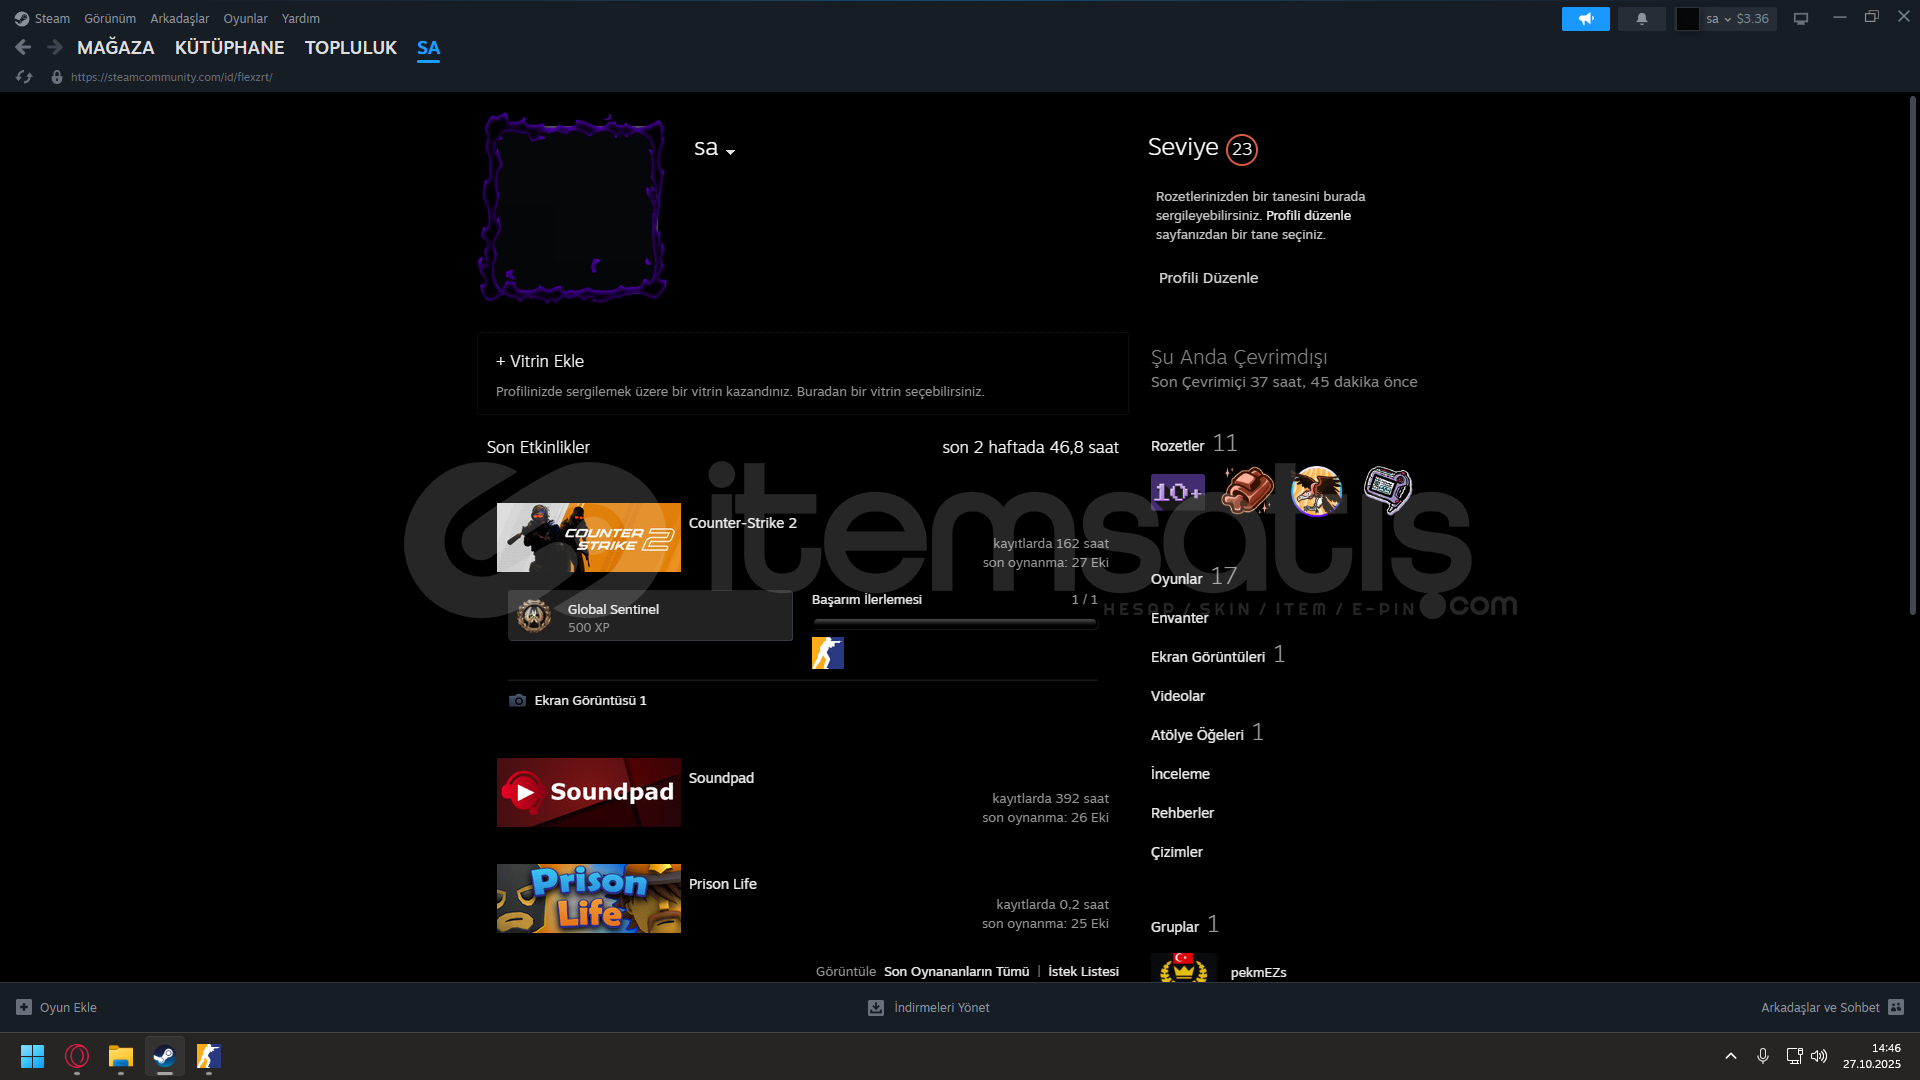This screenshot has height=1080, width=1920.
Task: Open the Kütüphane tab
Action: 229,47
